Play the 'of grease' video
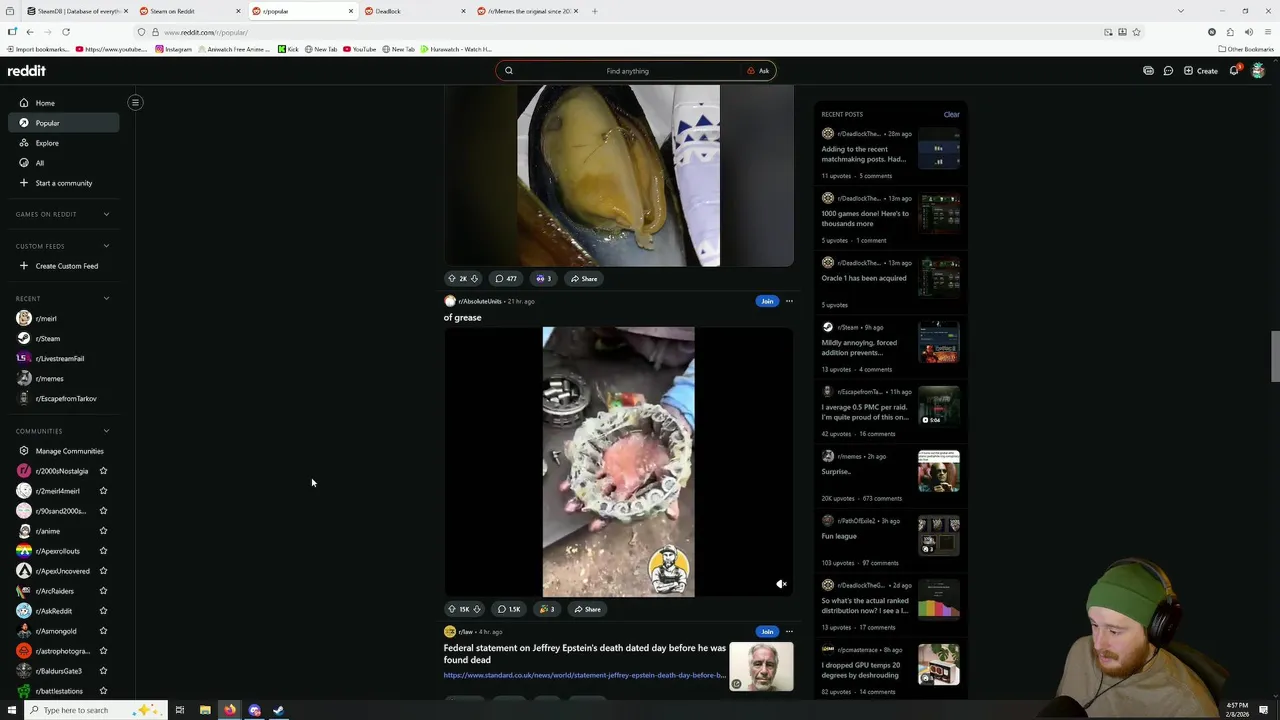The height and width of the screenshot is (720, 1280). click(618, 462)
